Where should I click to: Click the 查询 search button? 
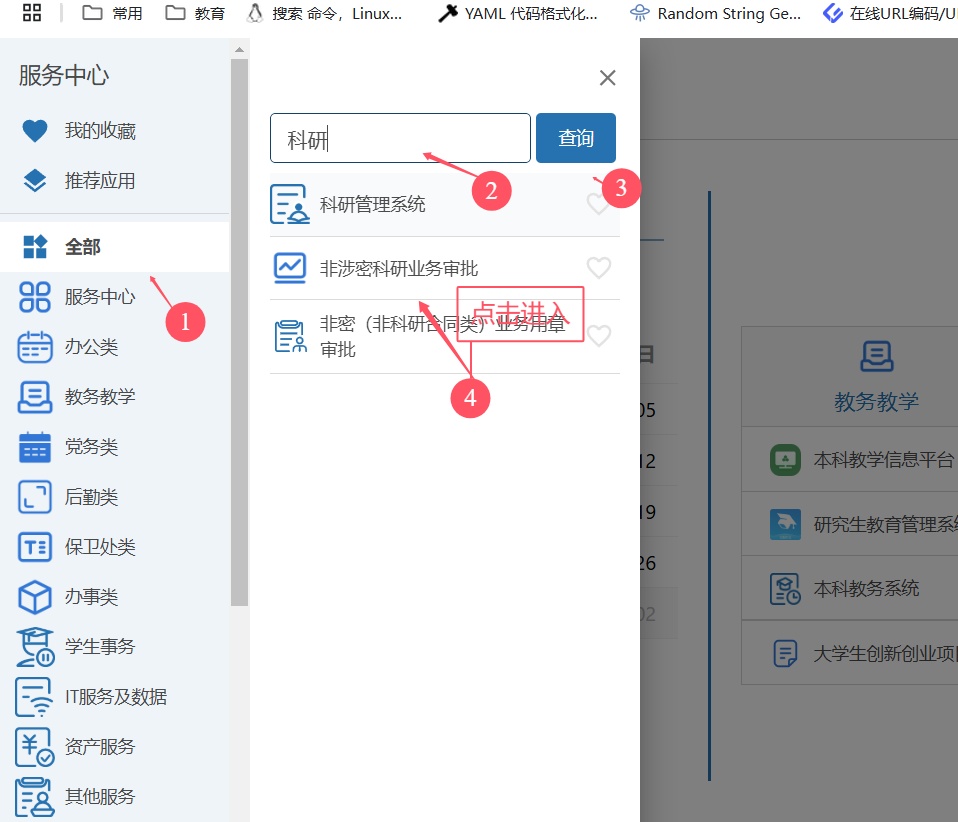tap(575, 138)
